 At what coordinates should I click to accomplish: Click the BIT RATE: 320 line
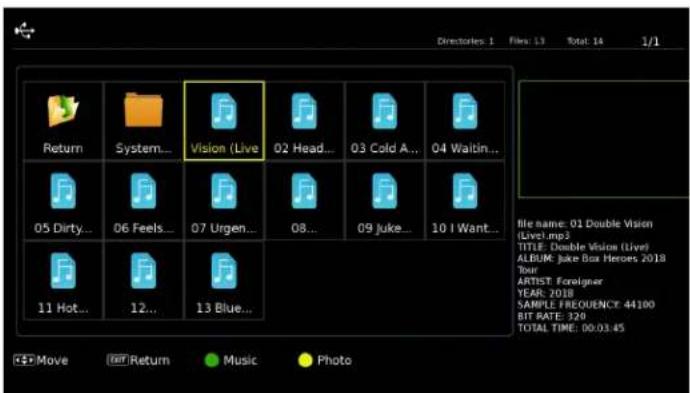(x=551, y=316)
